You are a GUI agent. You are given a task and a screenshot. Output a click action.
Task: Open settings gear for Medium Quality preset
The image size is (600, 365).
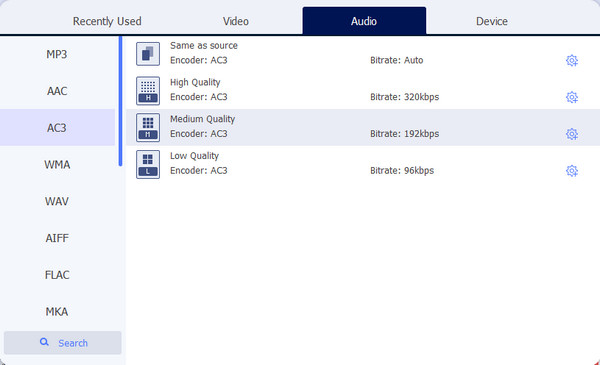click(572, 134)
